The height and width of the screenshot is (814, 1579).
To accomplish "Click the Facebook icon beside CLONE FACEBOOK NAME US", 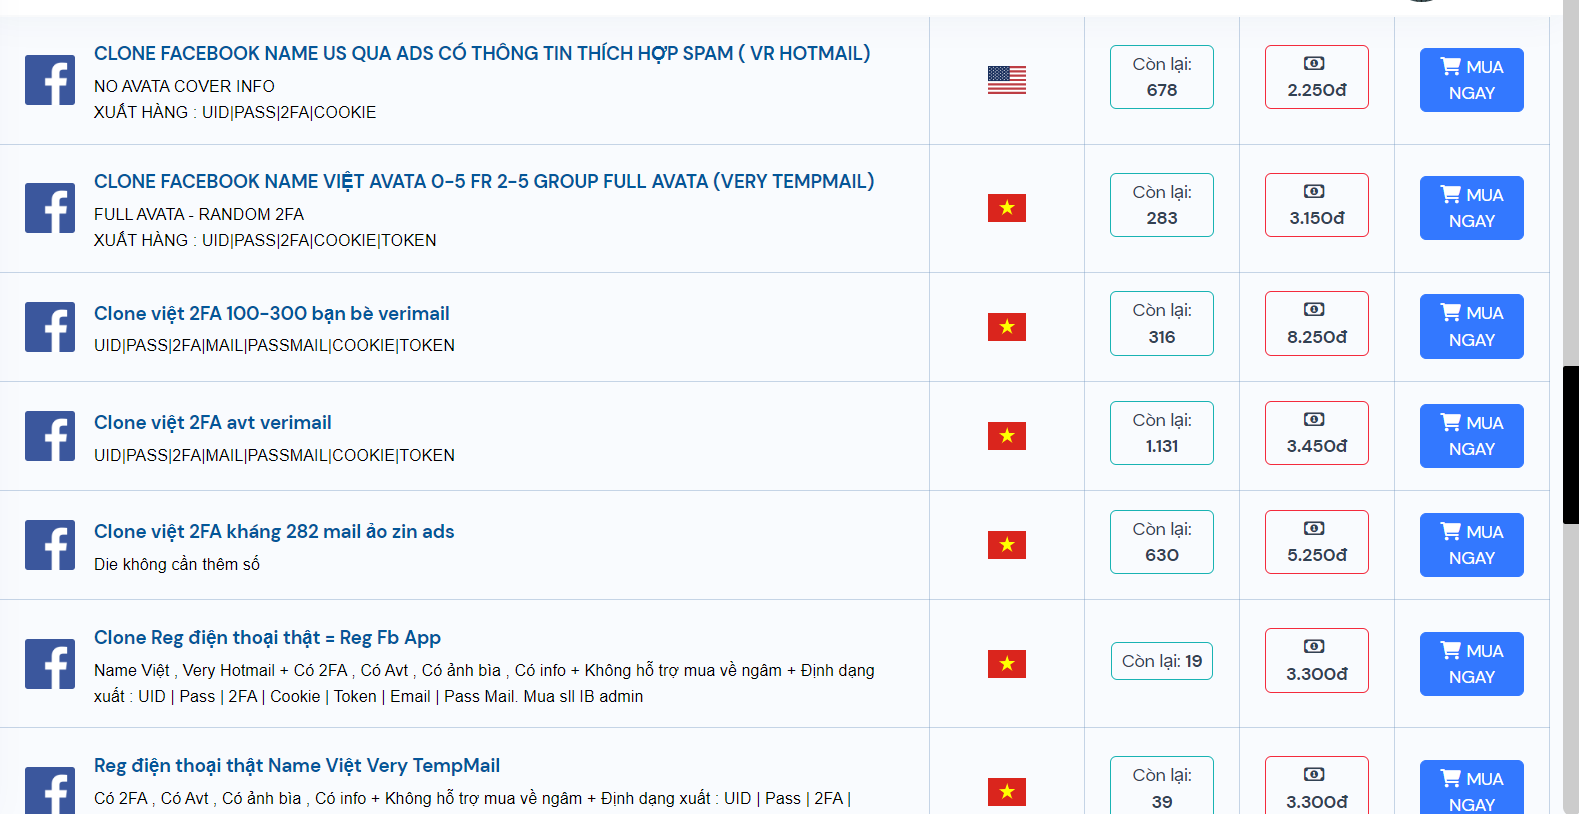I will [50, 80].
